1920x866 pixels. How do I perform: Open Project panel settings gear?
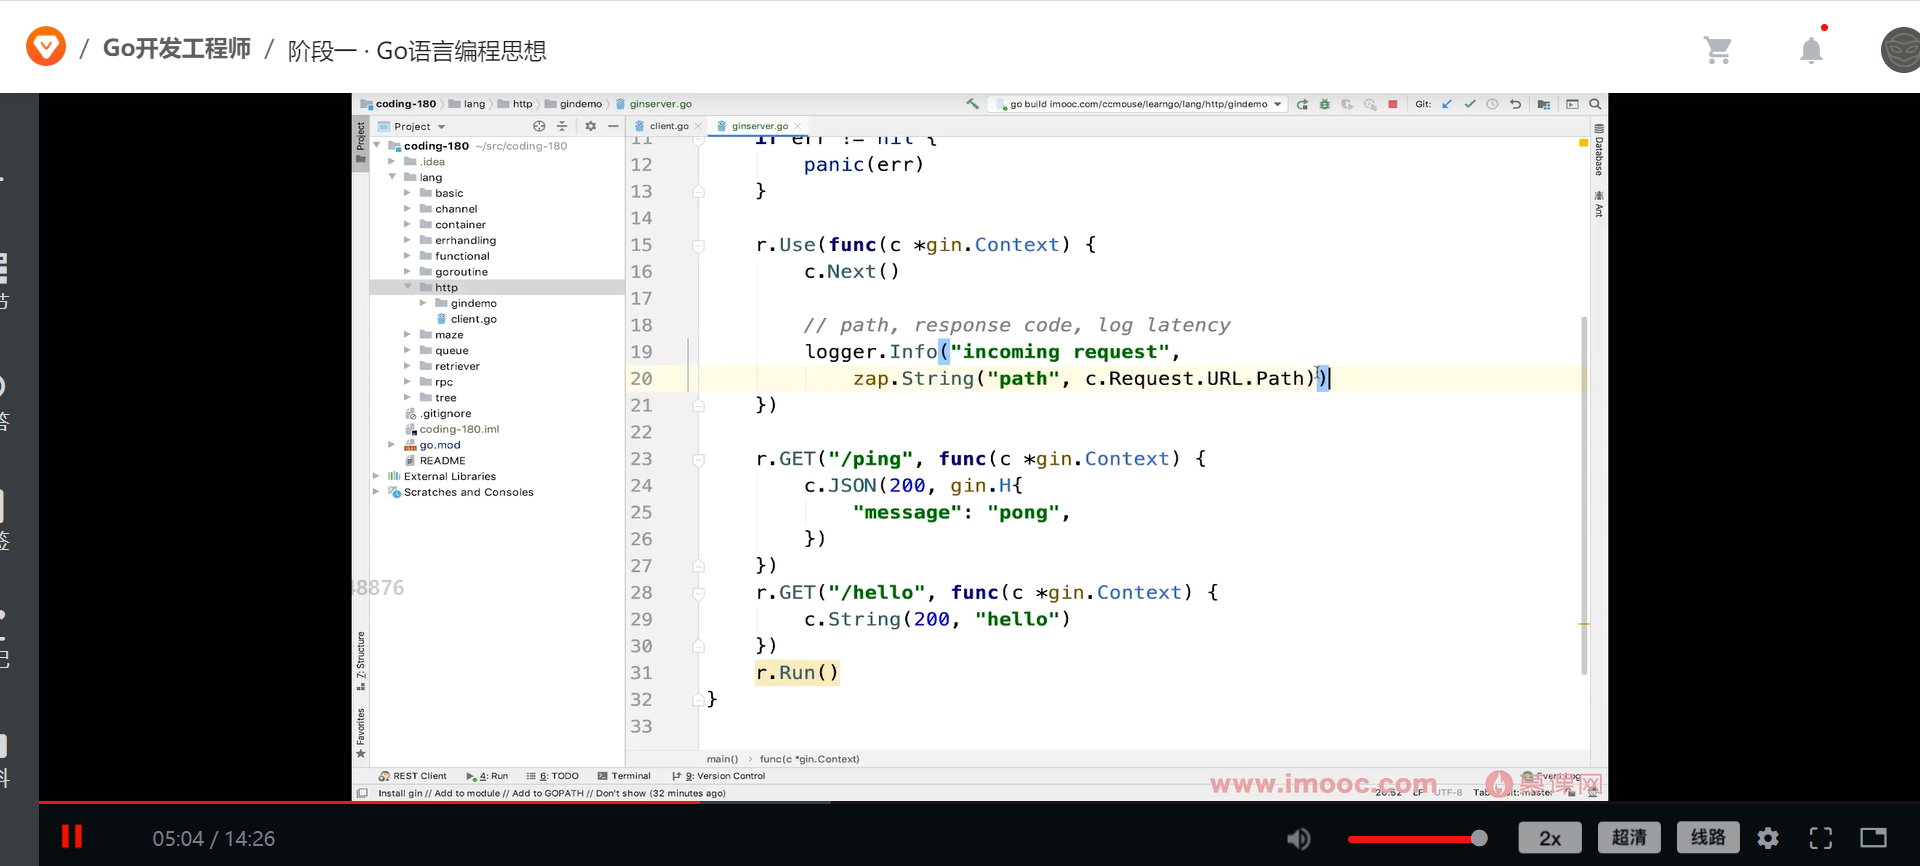click(x=590, y=126)
